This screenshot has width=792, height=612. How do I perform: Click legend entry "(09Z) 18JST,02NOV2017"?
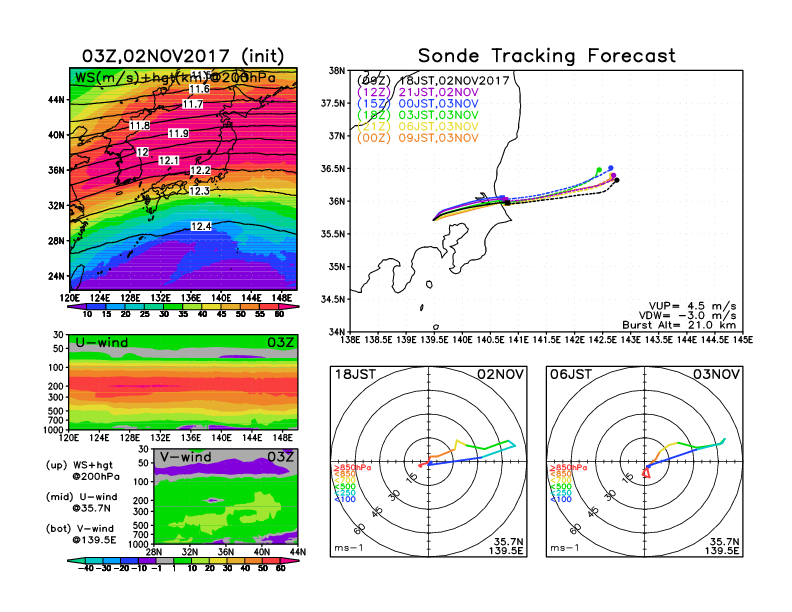(433, 81)
